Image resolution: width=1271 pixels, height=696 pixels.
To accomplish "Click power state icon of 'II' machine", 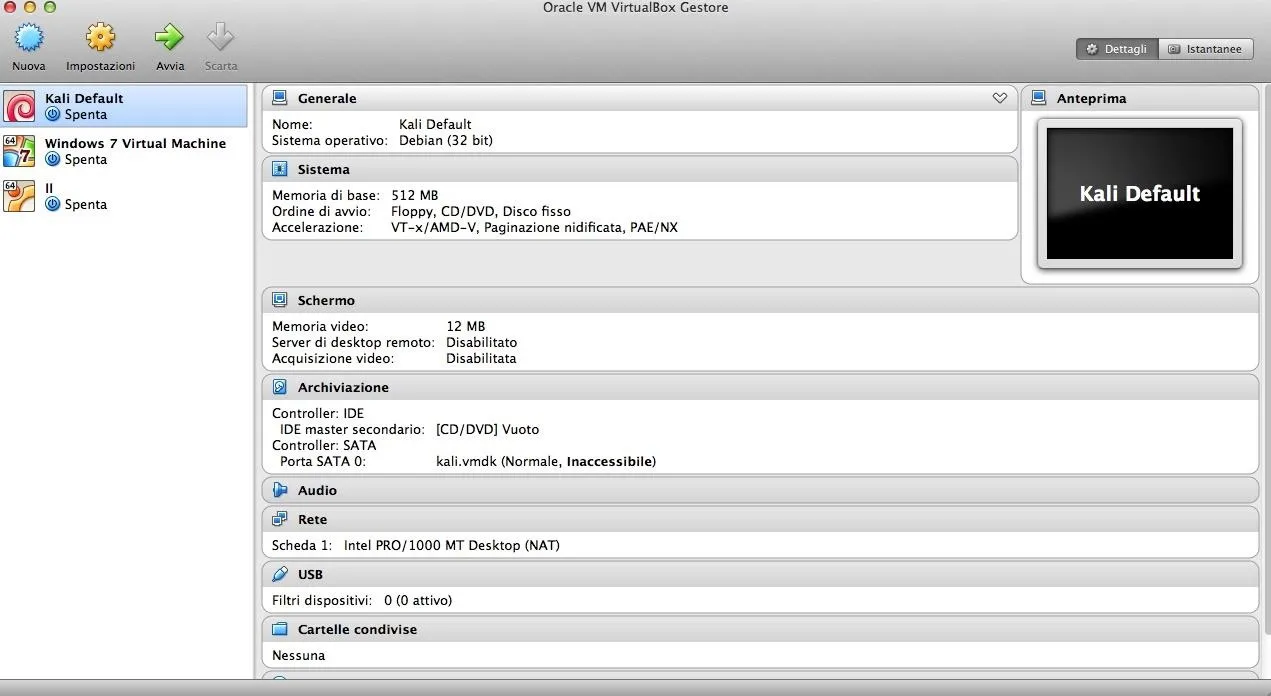I will (x=53, y=204).
